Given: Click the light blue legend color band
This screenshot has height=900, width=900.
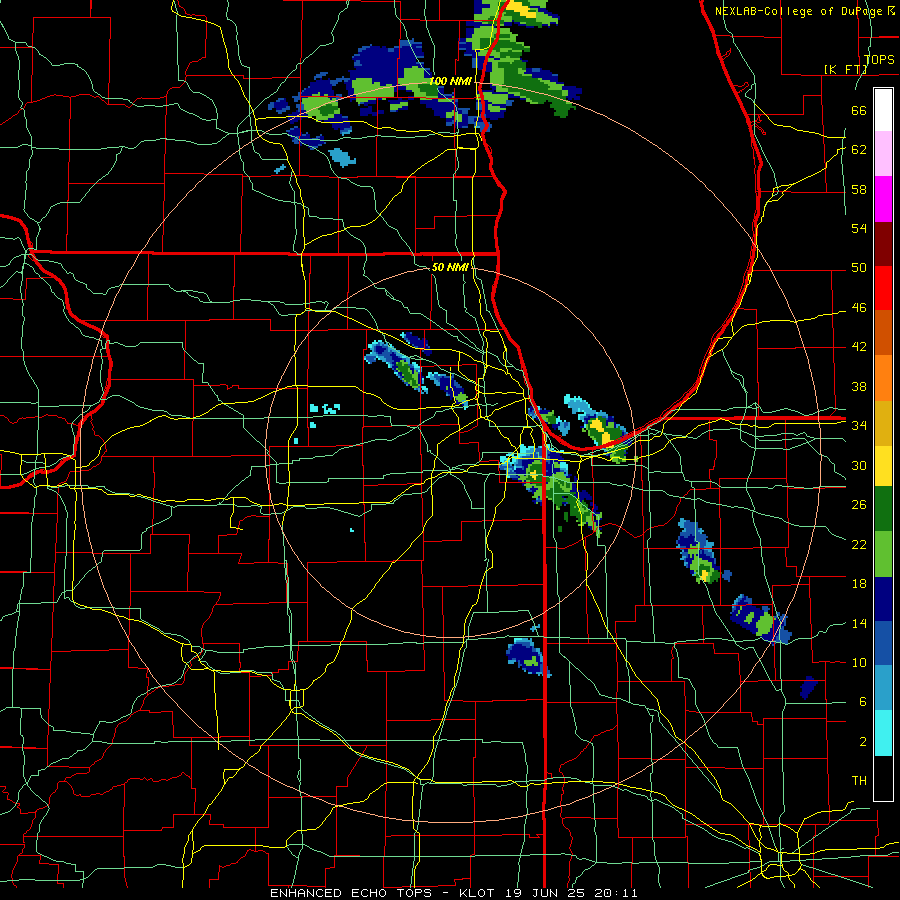Looking at the screenshot, I should (x=883, y=688).
